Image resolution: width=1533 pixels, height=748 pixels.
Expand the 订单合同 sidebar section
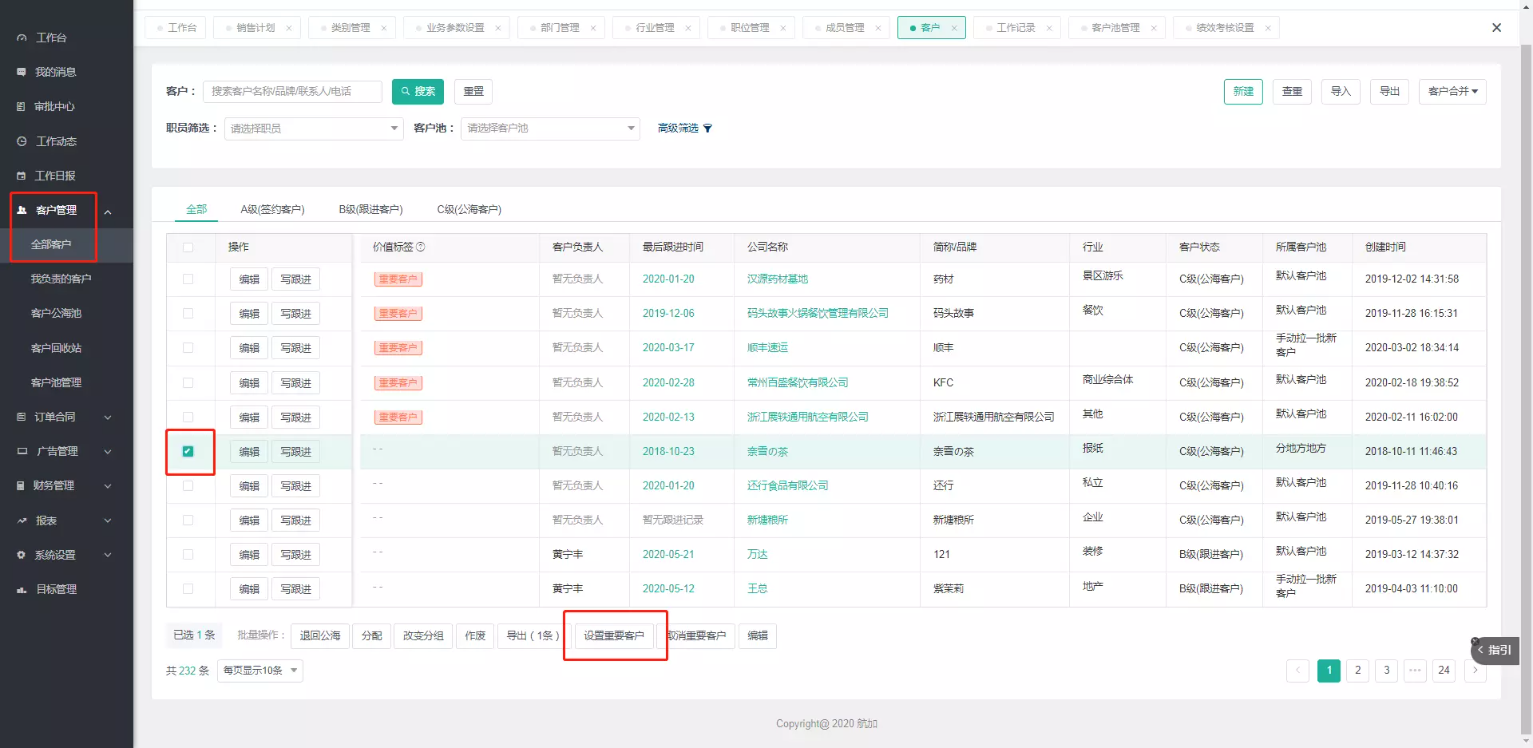tap(108, 417)
